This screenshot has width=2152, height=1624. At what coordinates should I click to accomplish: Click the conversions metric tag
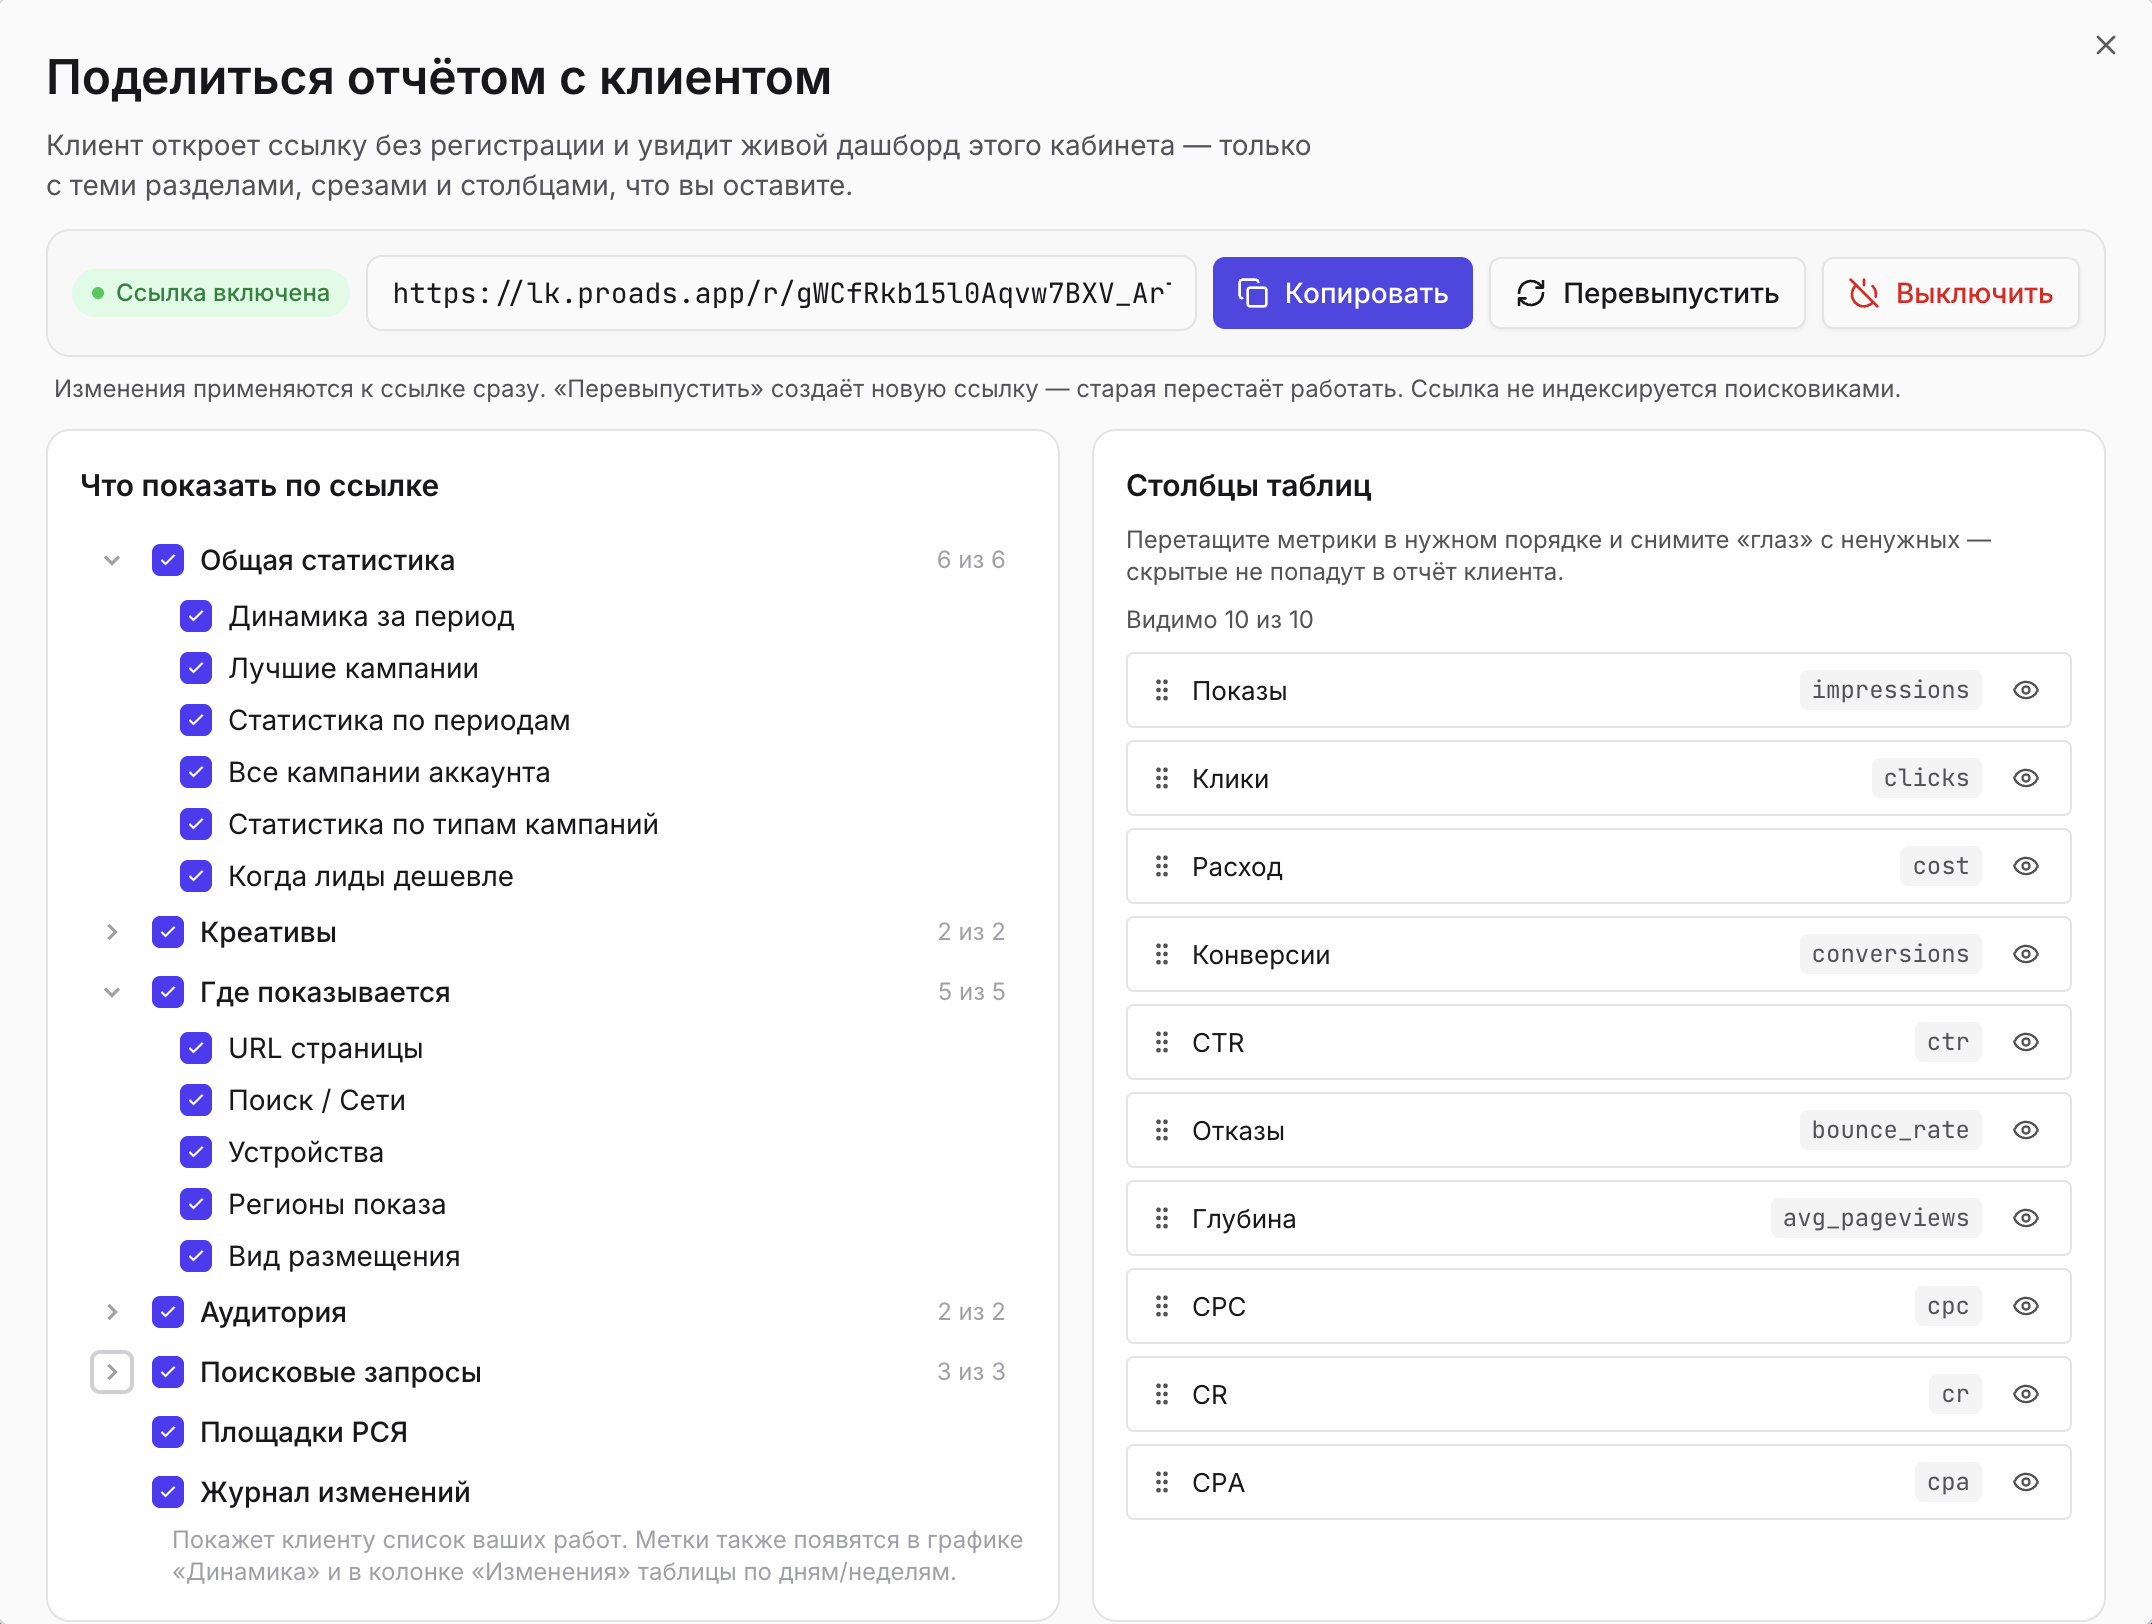tap(1890, 954)
